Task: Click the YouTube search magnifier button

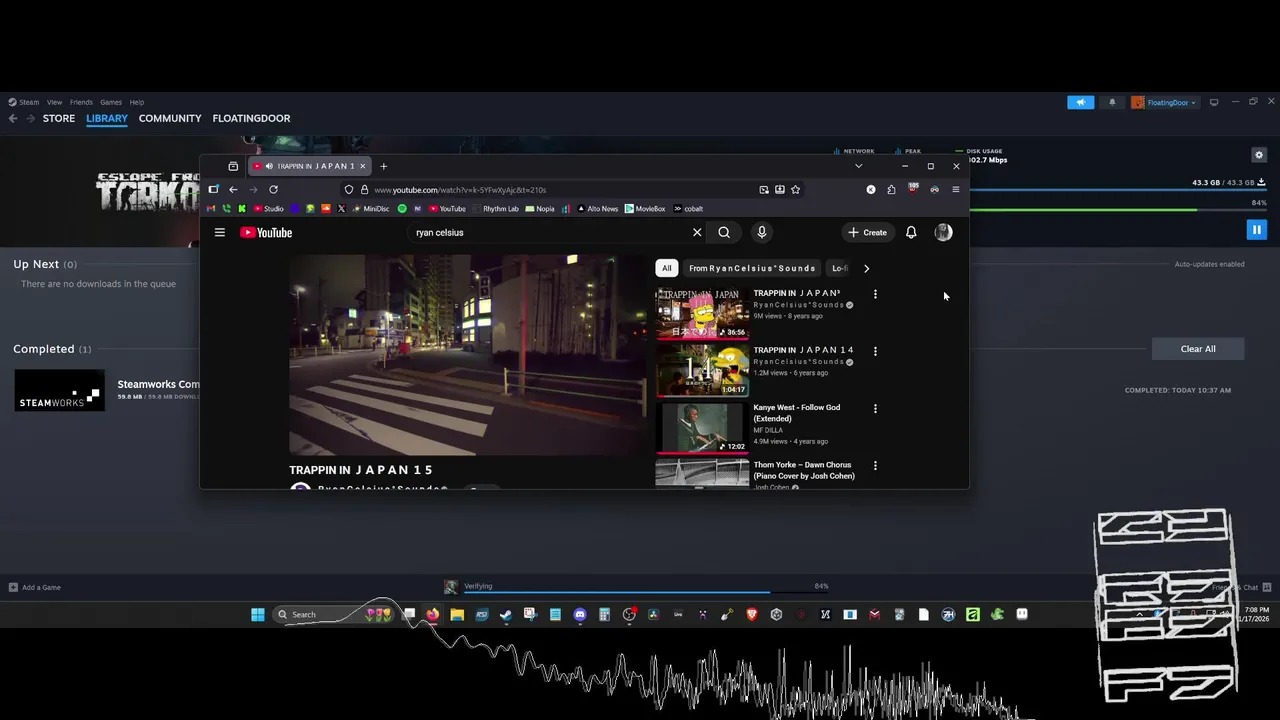Action: coord(724,232)
